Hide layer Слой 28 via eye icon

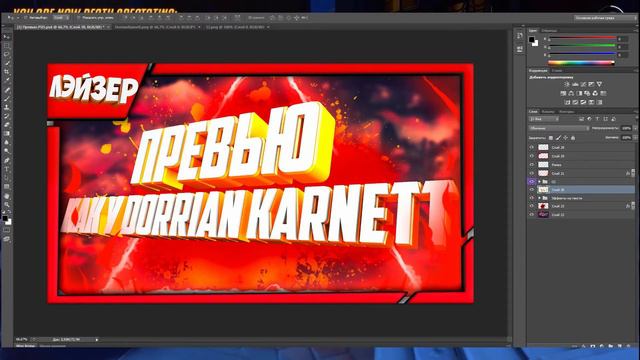[531, 147]
